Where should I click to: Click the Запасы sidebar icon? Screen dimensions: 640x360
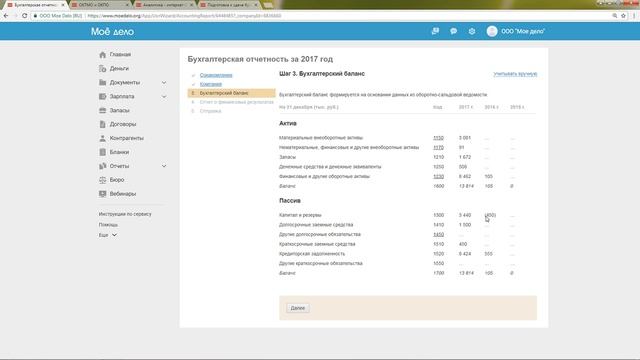[x=102, y=110]
